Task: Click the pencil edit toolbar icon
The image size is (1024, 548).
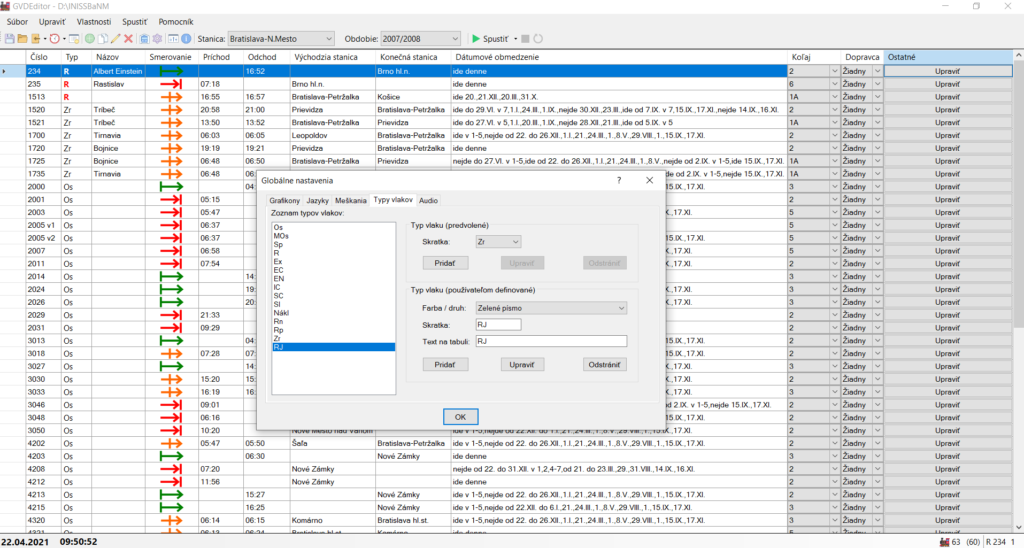Action: 116,39
